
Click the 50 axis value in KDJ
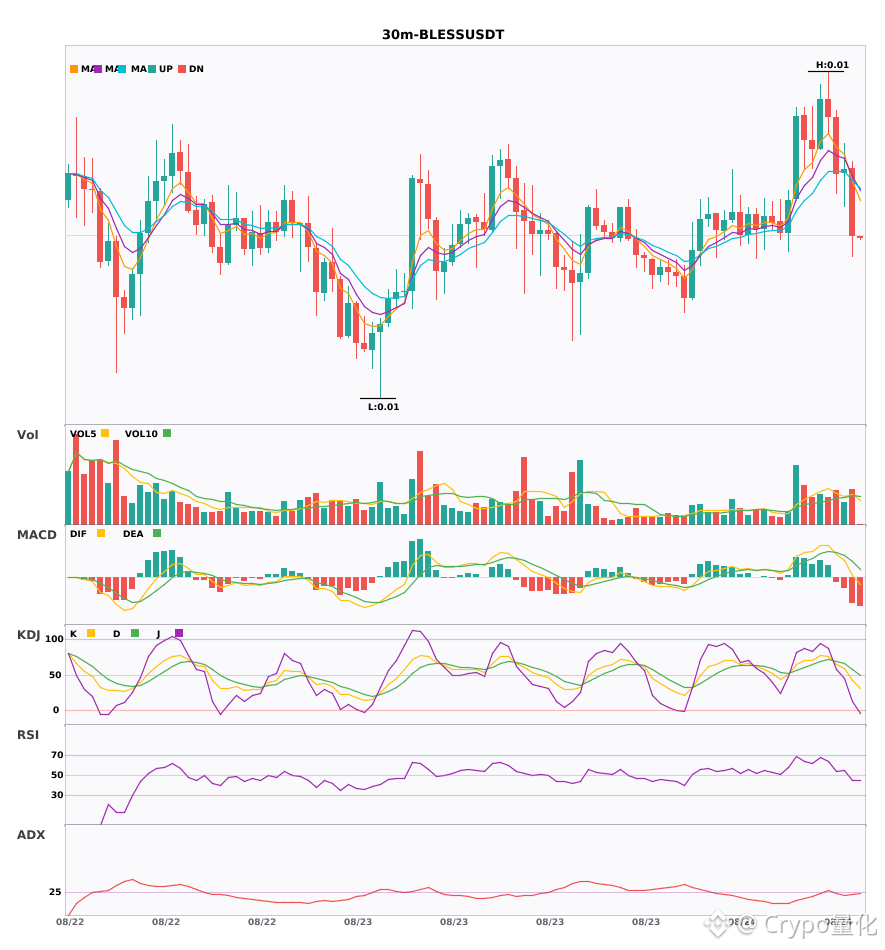click(55, 675)
